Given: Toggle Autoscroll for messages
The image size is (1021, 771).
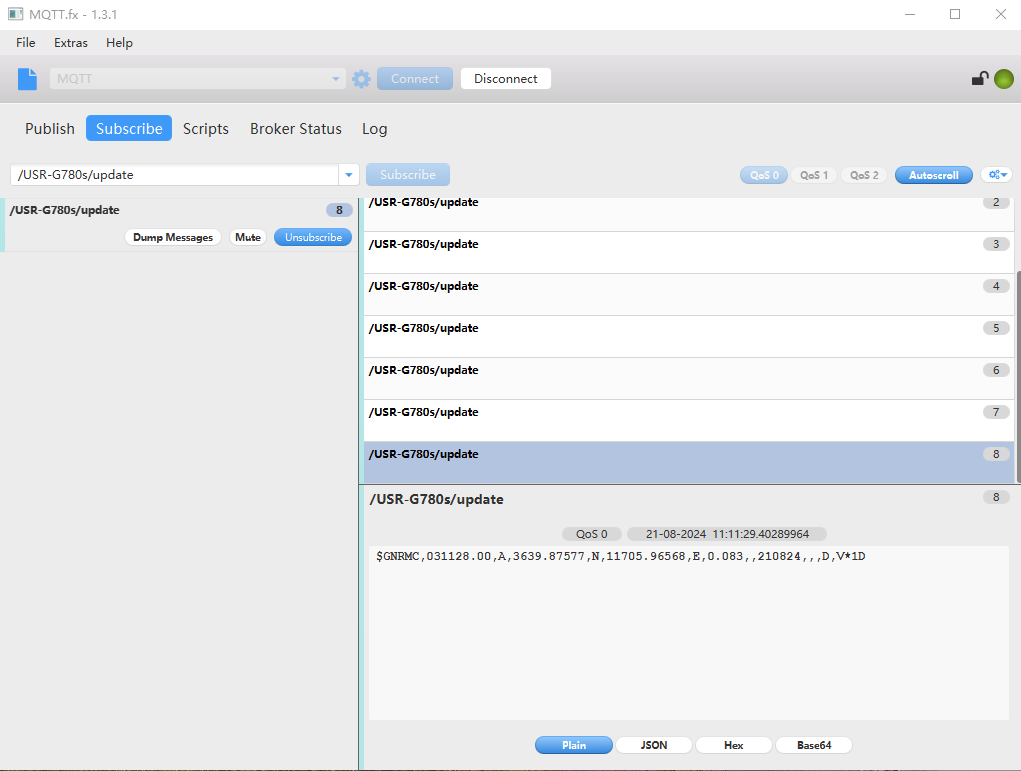Looking at the screenshot, I should (x=933, y=175).
